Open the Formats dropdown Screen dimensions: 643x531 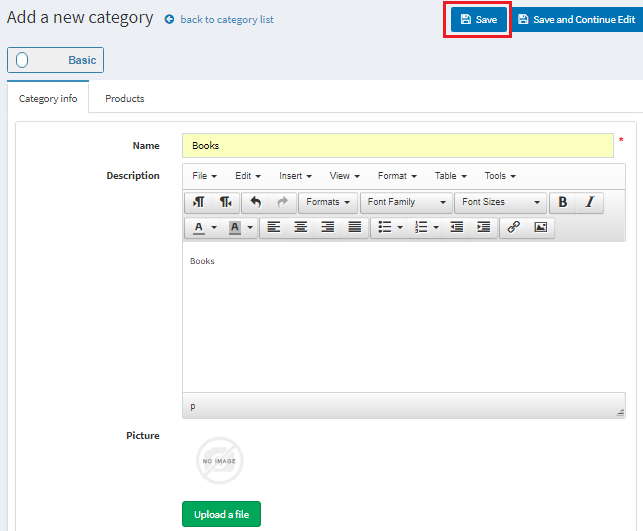click(x=328, y=202)
